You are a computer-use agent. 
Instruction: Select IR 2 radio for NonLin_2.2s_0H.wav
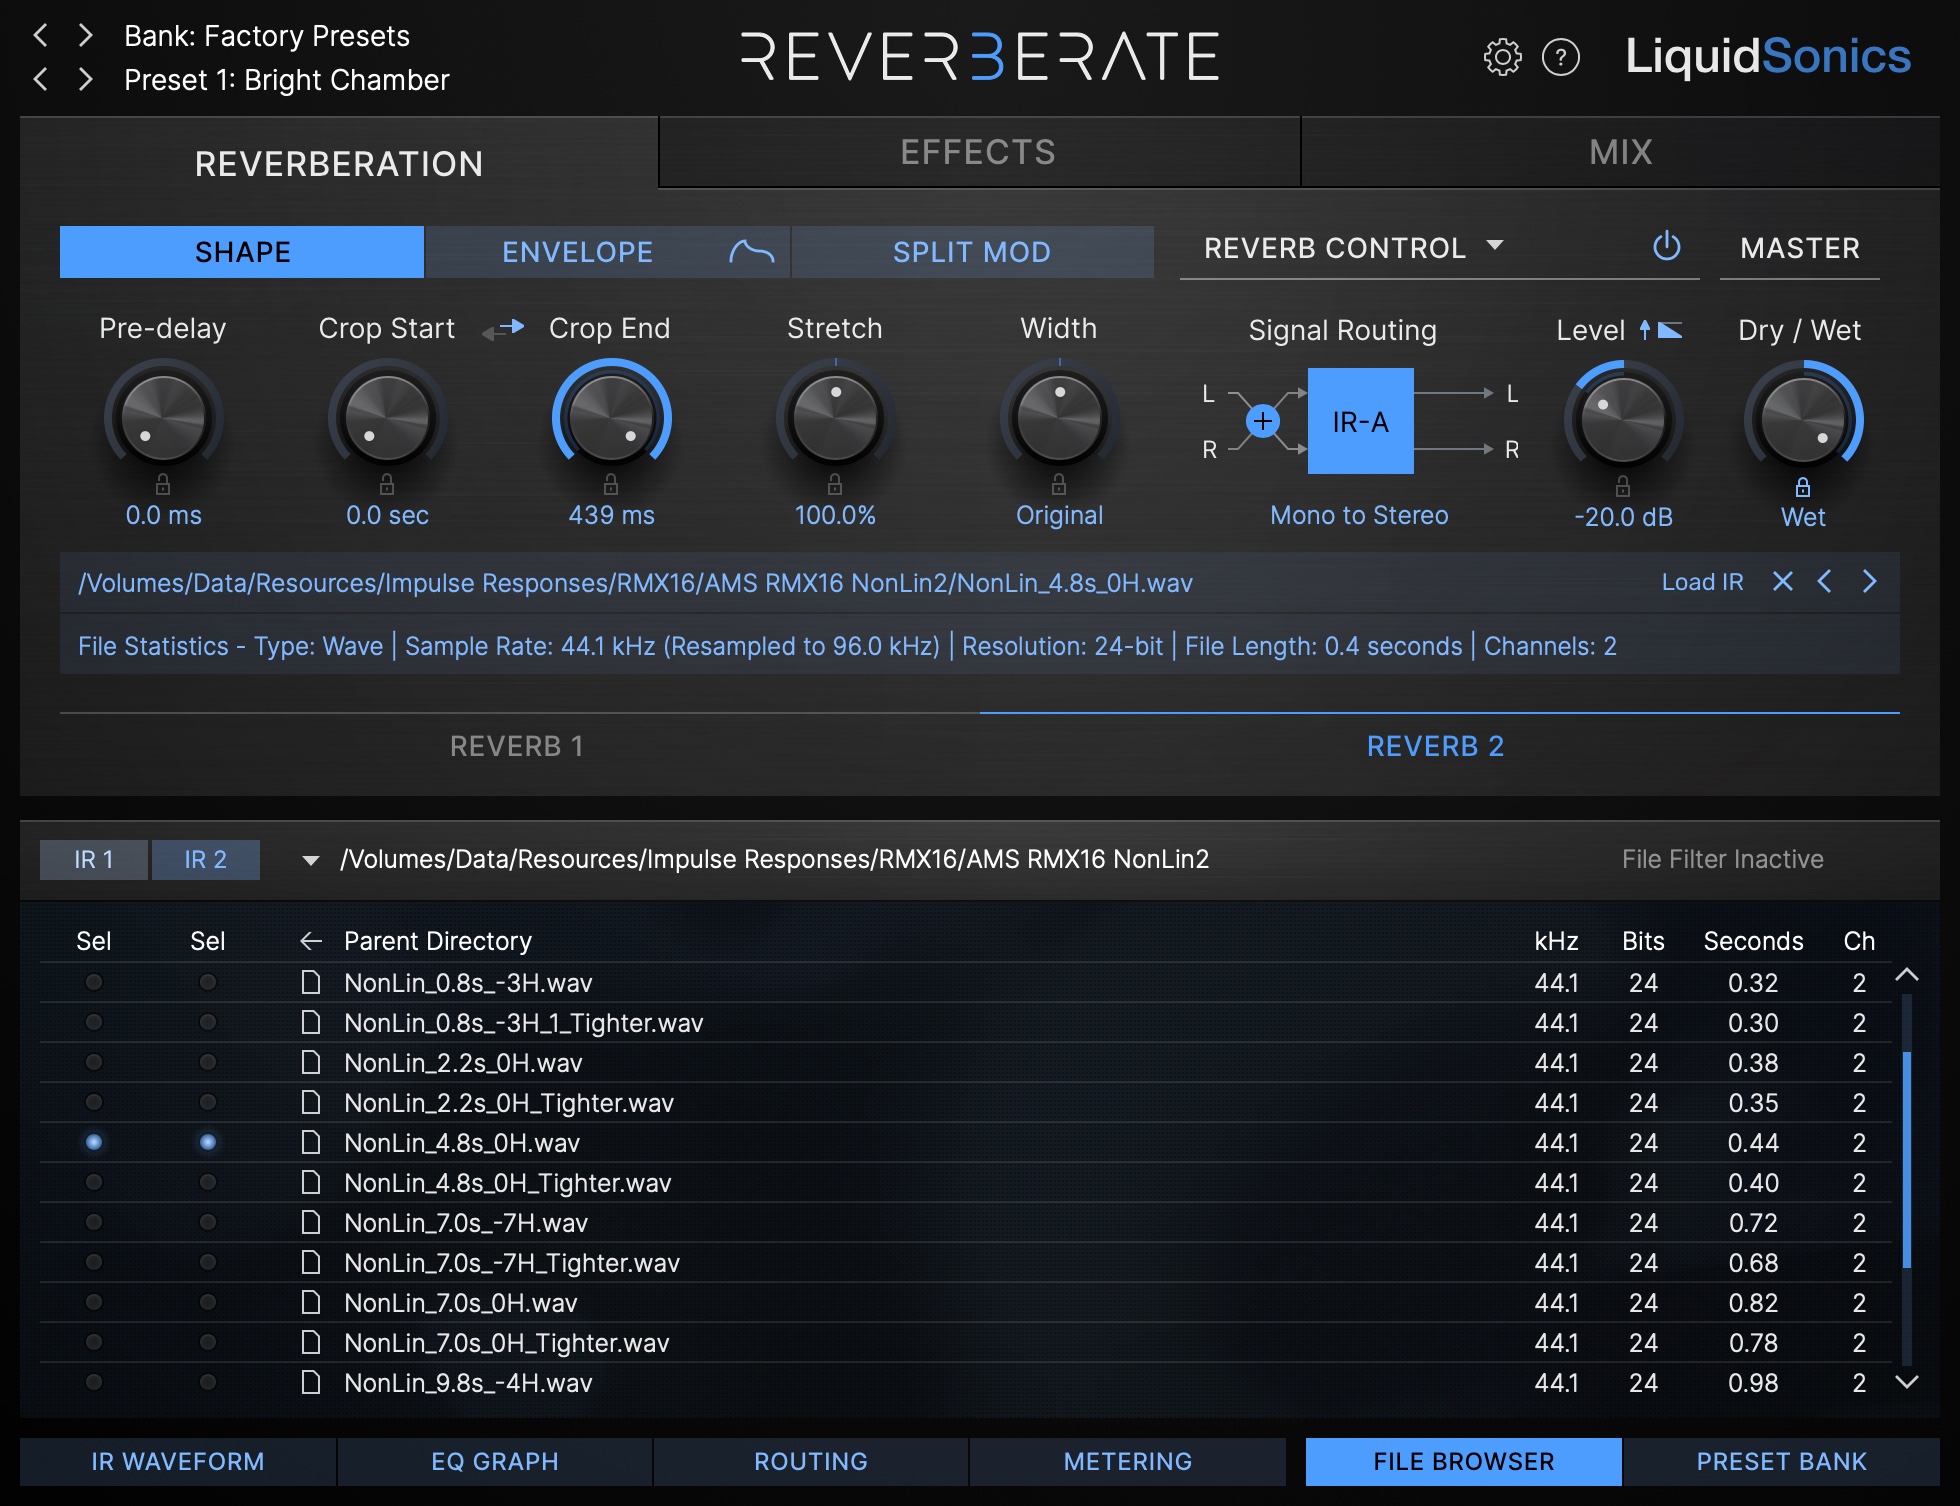click(x=208, y=1062)
